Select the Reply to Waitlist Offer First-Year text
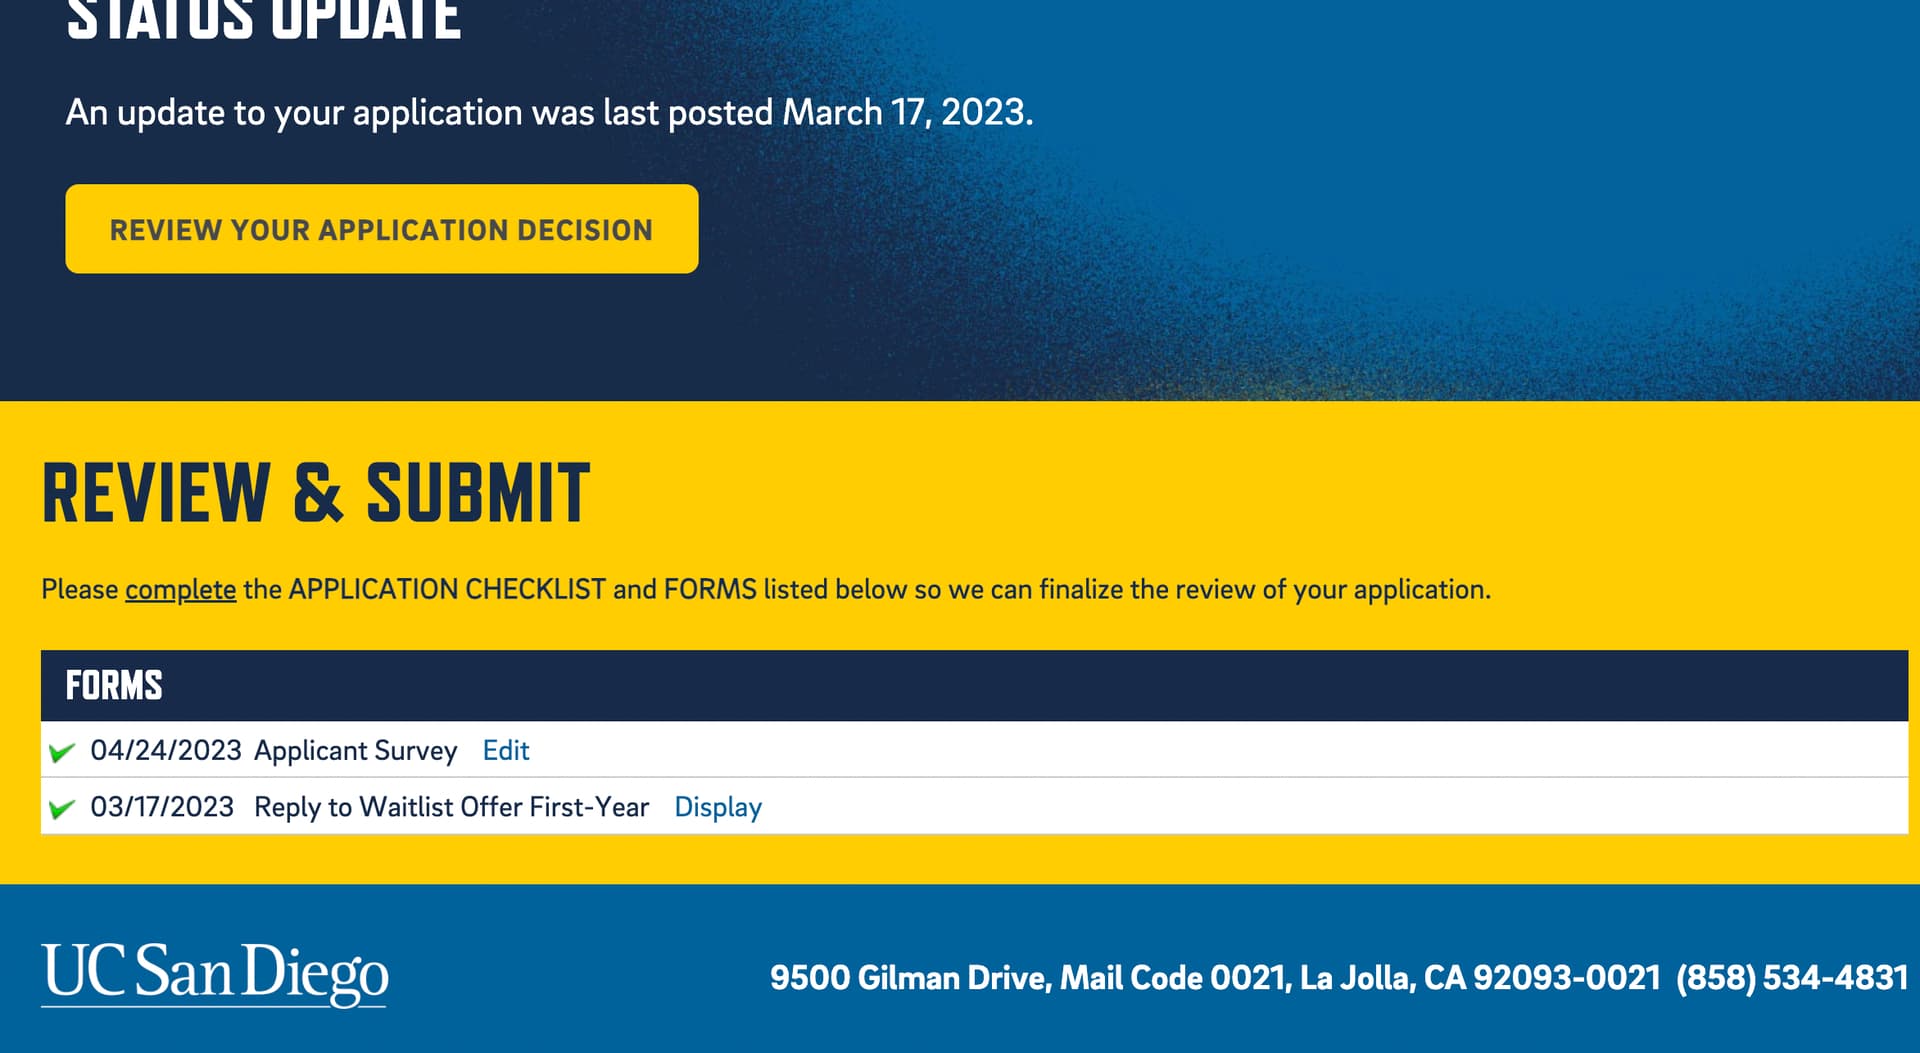This screenshot has height=1053, width=1920. click(451, 808)
